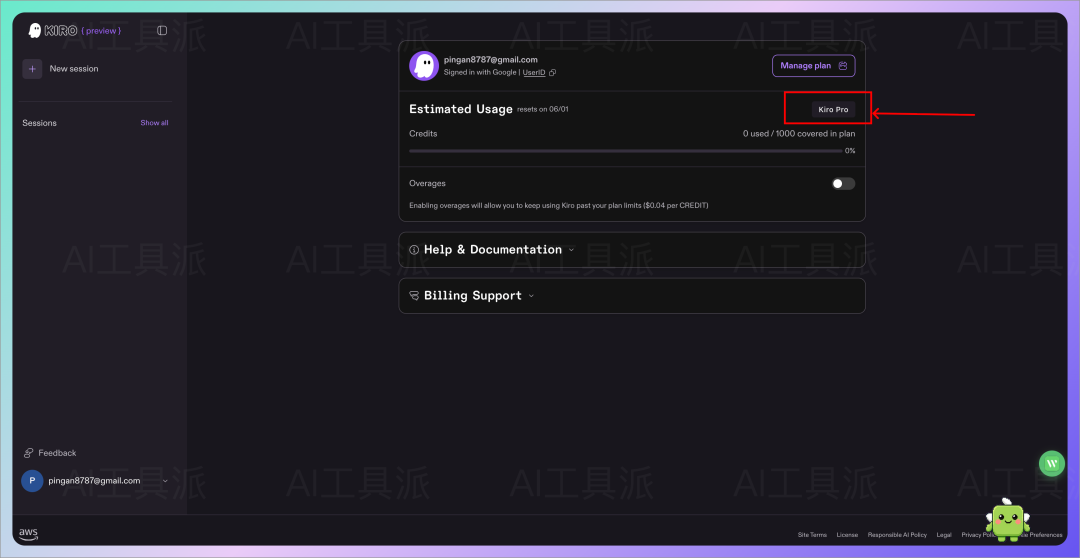Open the Legal footer link
Viewport: 1080px width, 558px height.
944,535
